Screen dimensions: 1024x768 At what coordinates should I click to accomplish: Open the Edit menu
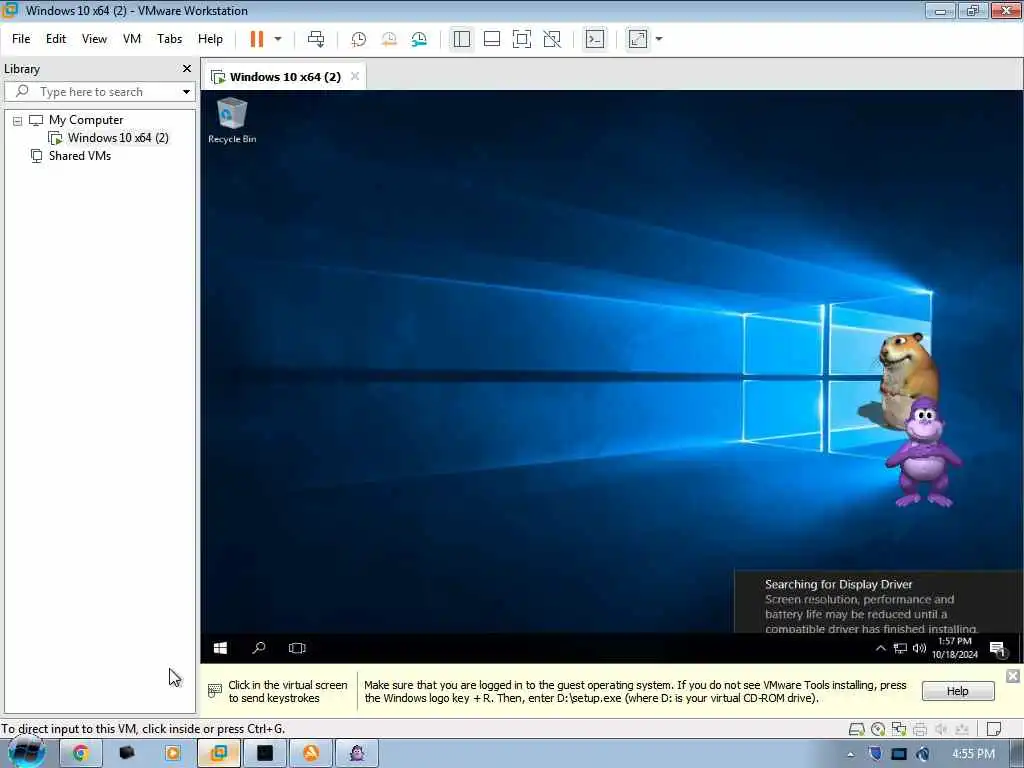click(x=56, y=39)
